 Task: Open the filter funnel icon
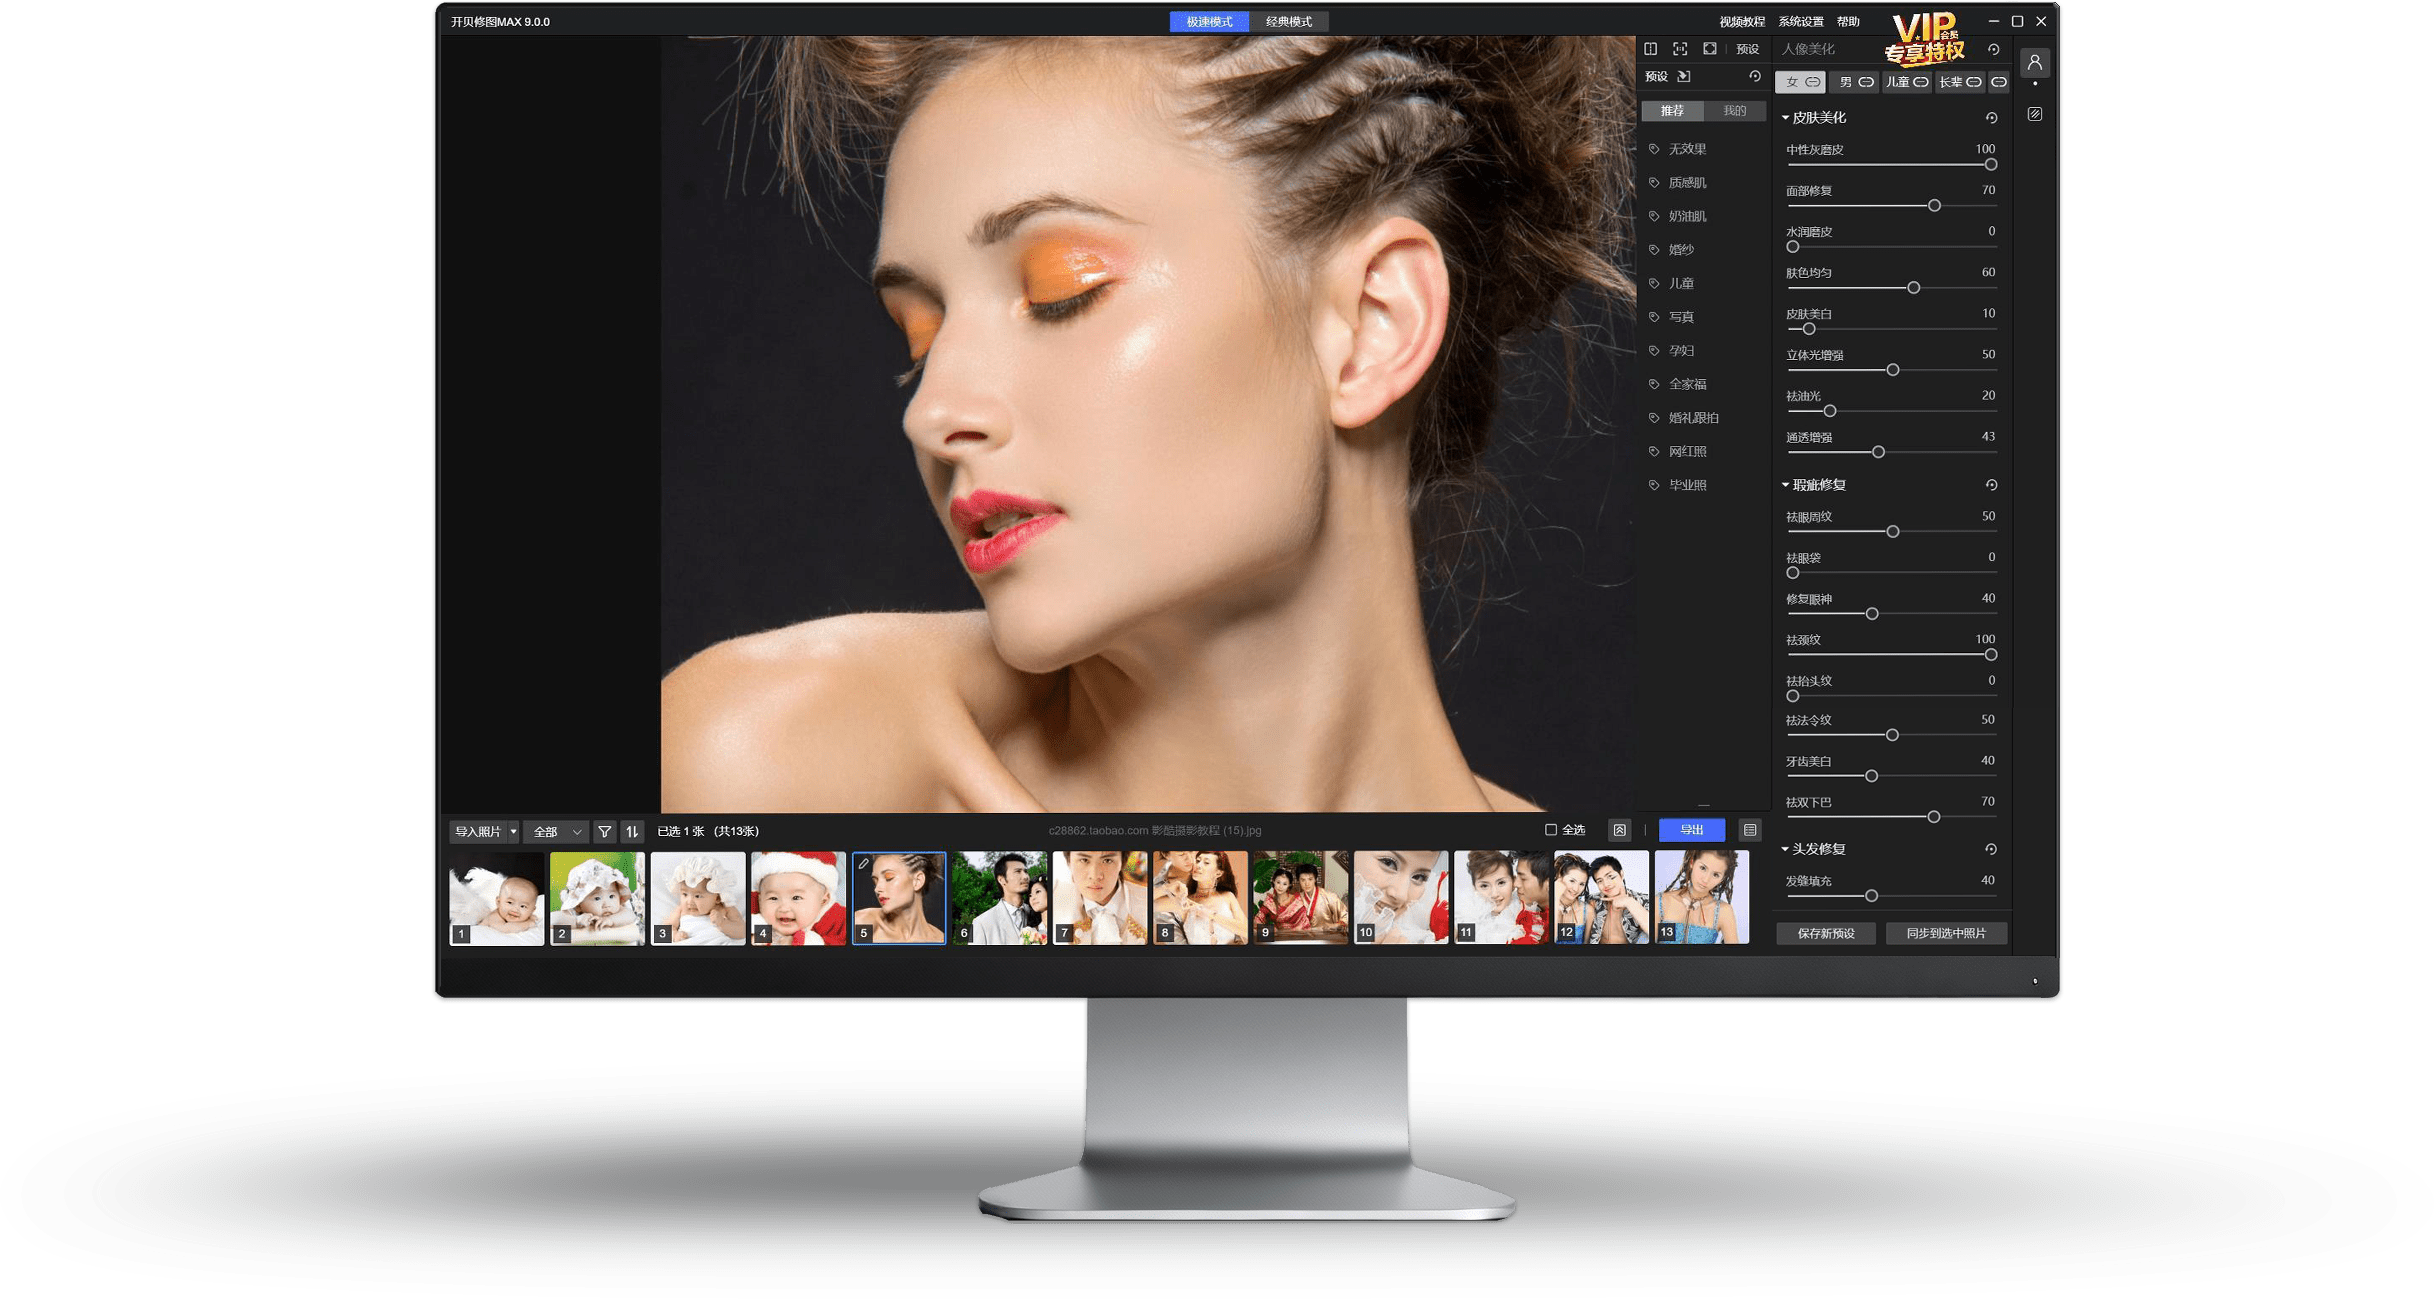[604, 831]
